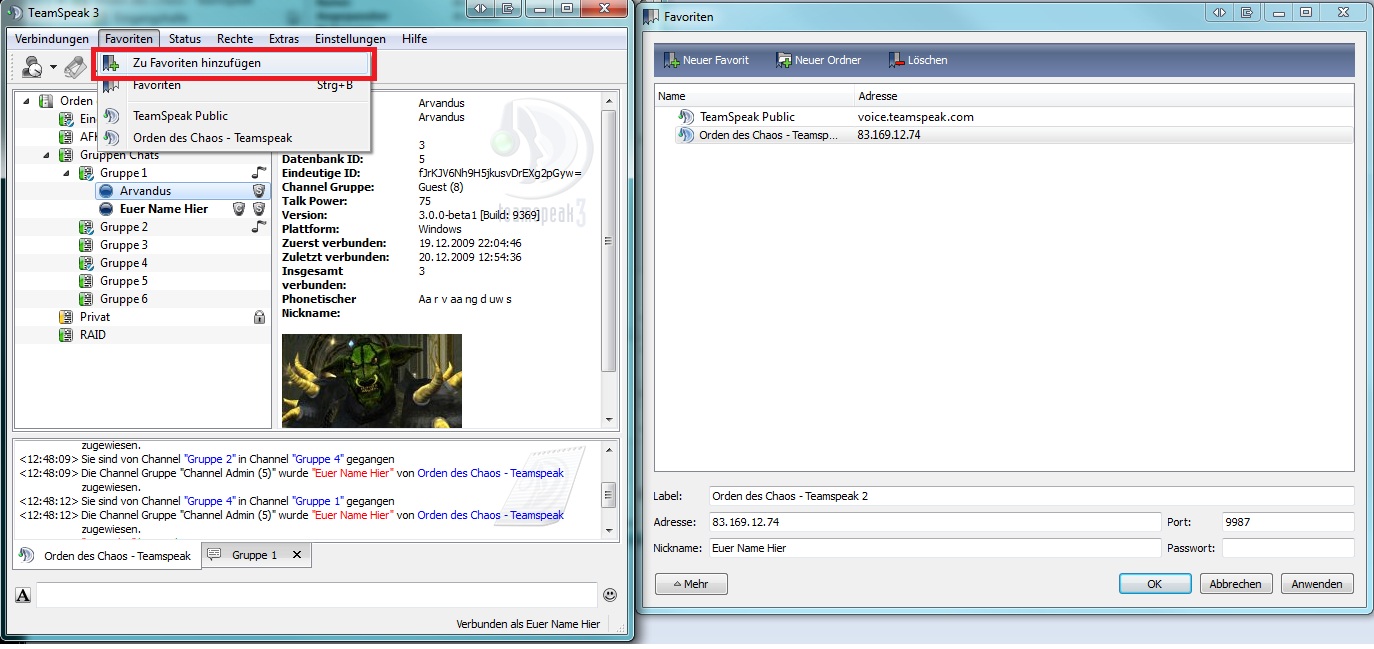Click 'Neuer Favorit' in Favoriten window toolbar
This screenshot has width=1374, height=649.
click(706, 60)
